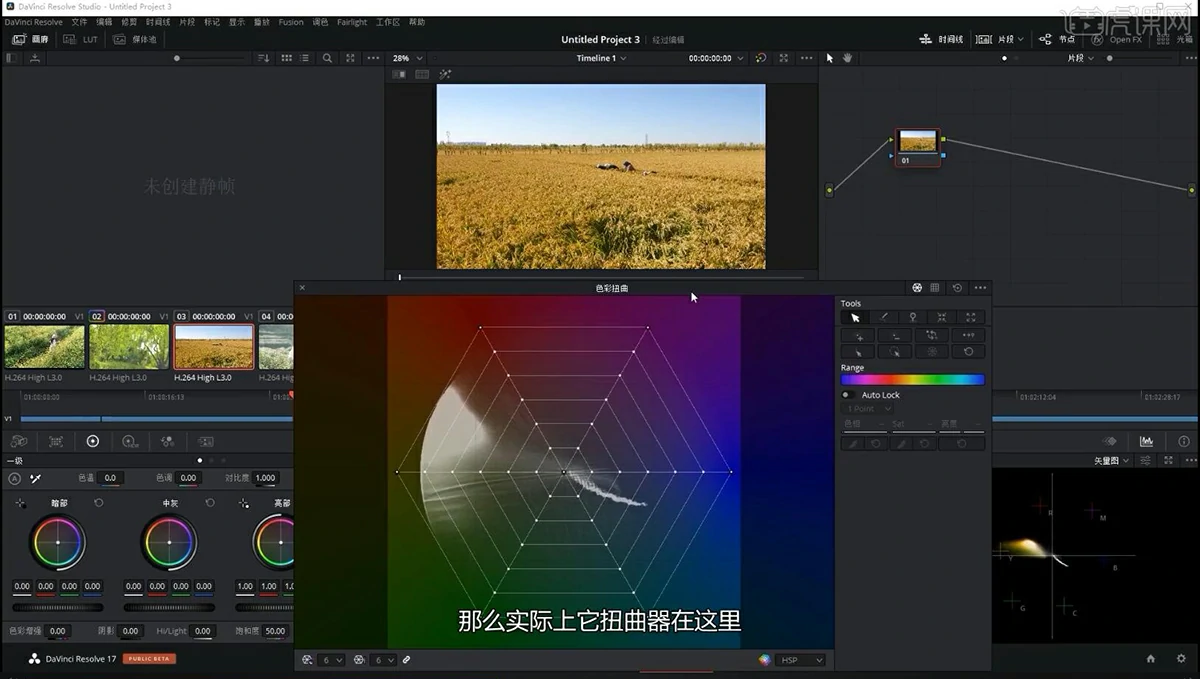Click the 对比度 value field showing 1.000
The width and height of the screenshot is (1200, 679).
coord(265,478)
